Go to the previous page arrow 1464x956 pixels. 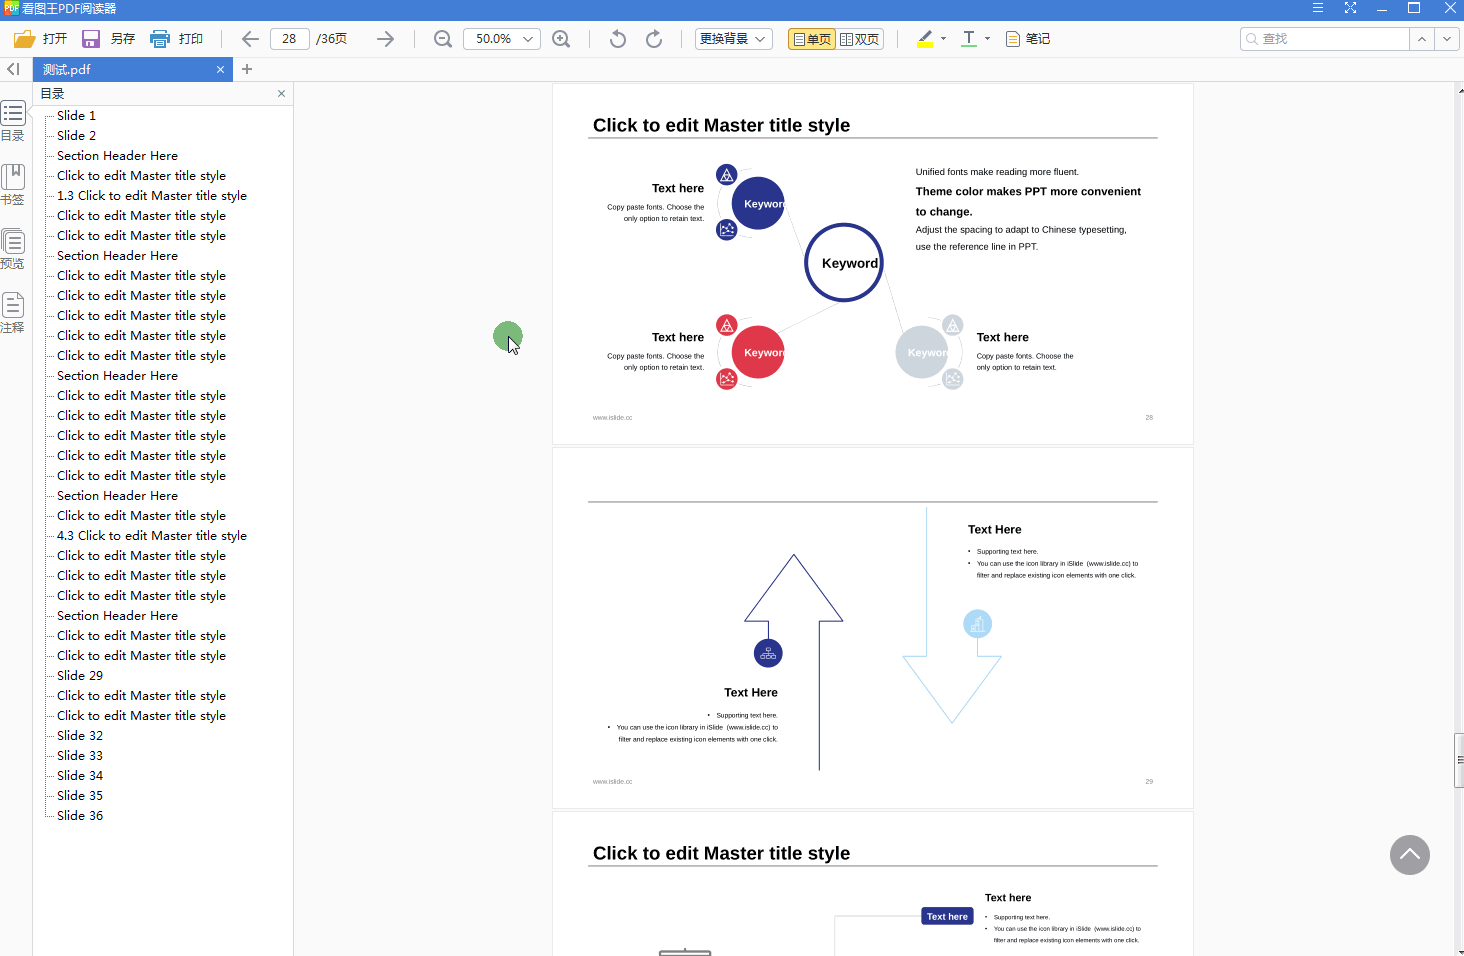point(250,39)
